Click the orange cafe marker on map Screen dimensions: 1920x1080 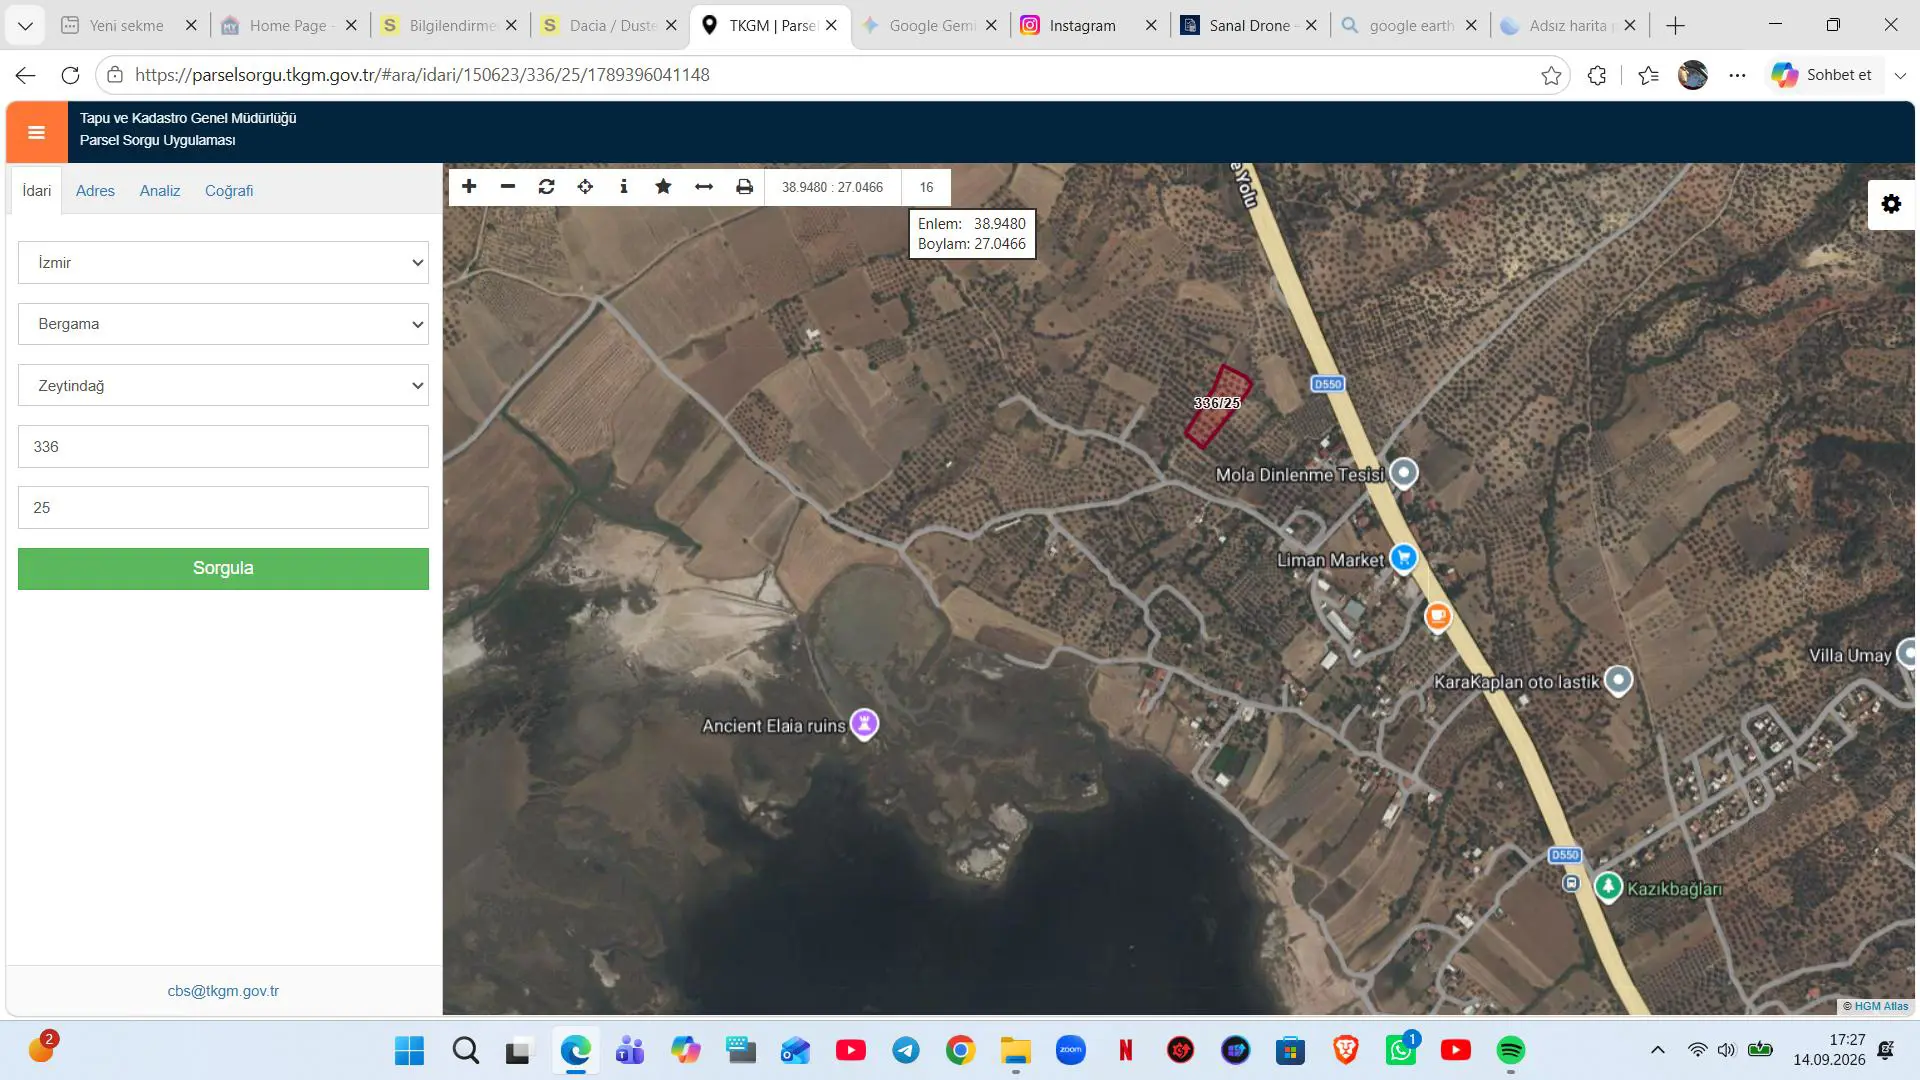[x=1438, y=616]
